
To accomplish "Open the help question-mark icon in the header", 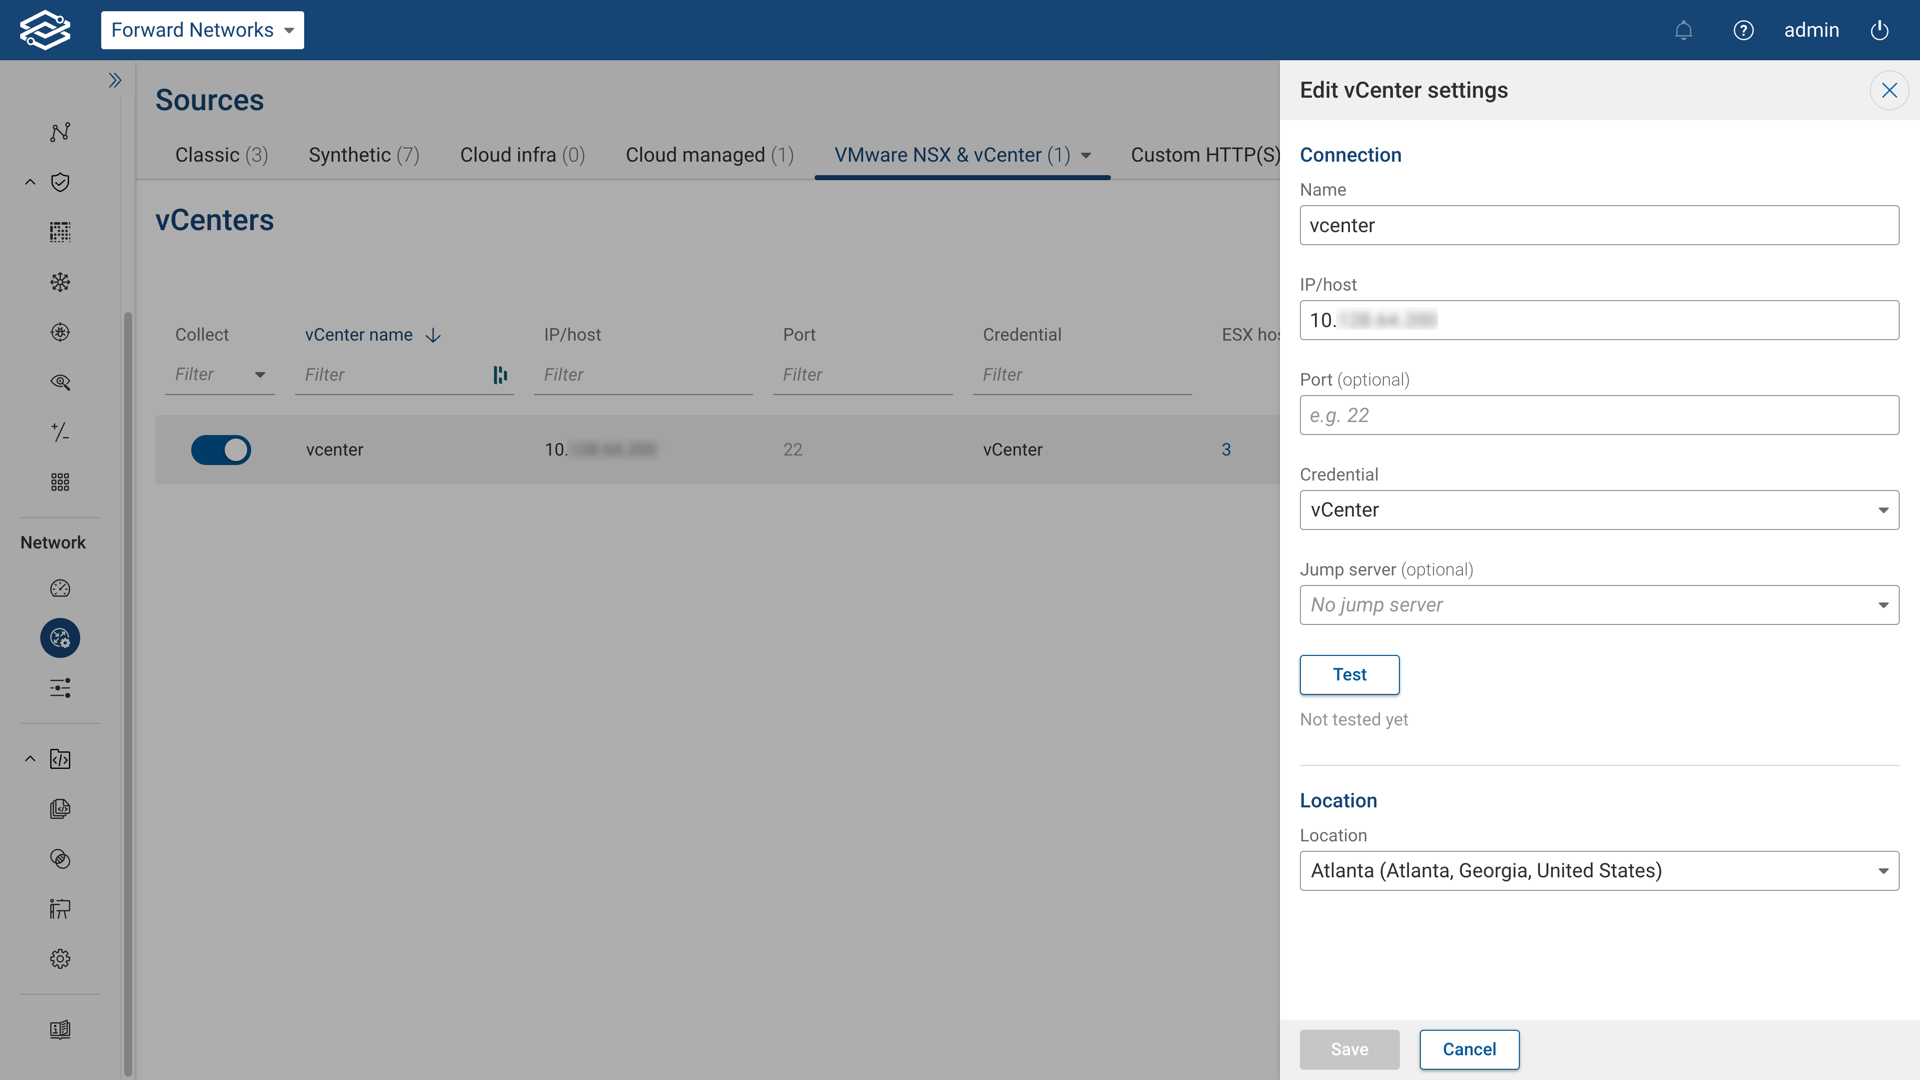I will coord(1744,30).
